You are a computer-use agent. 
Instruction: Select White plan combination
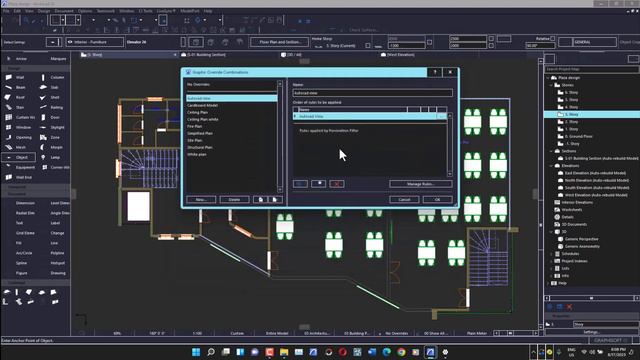pyautogui.click(x=197, y=154)
